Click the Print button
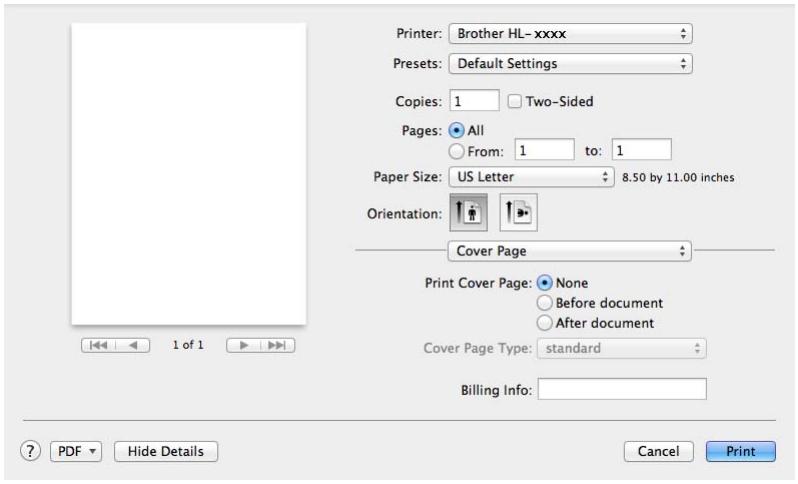The height and width of the screenshot is (484, 798). (x=741, y=451)
